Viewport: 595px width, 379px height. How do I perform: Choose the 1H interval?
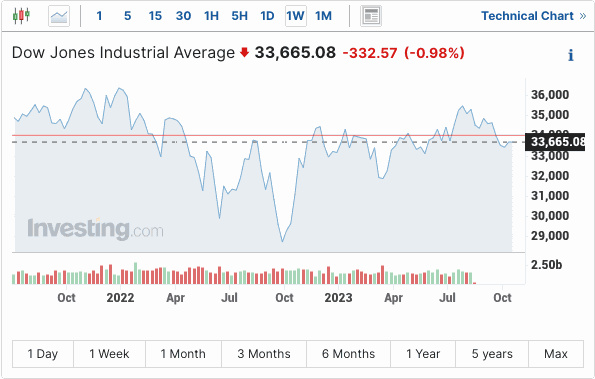pyautogui.click(x=211, y=16)
